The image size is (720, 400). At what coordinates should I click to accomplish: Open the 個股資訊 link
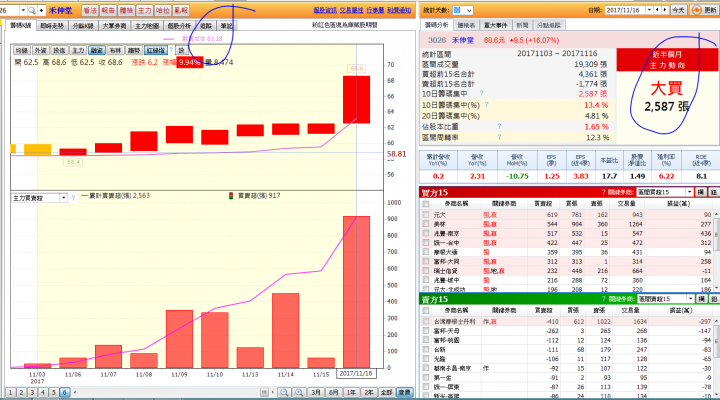click(x=325, y=10)
